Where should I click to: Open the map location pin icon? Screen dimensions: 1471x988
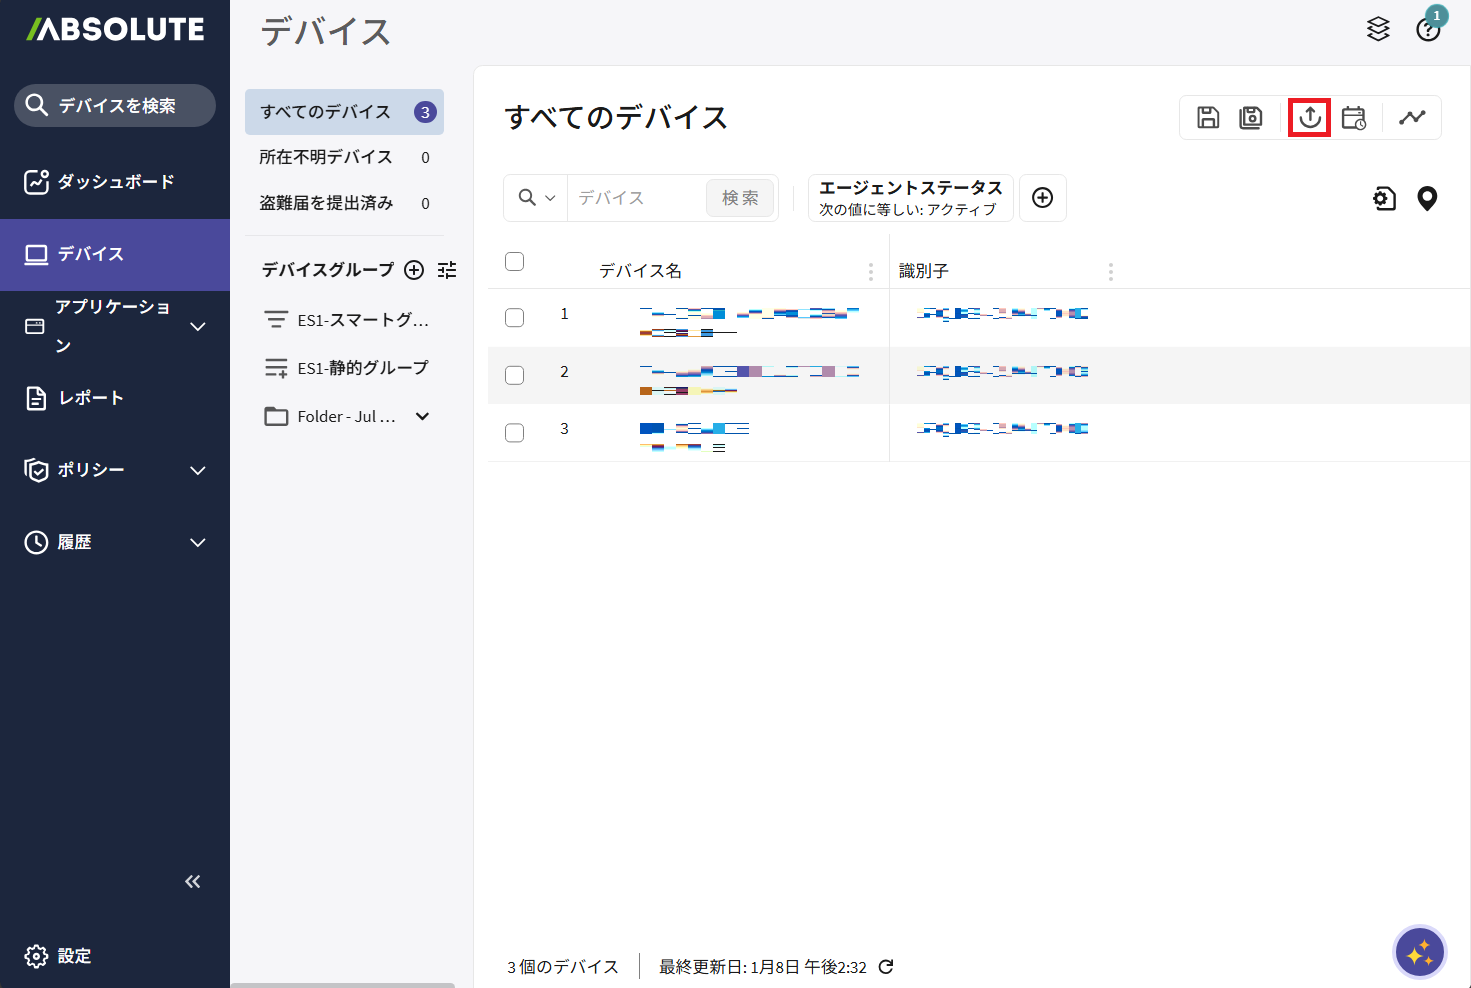coord(1427,199)
